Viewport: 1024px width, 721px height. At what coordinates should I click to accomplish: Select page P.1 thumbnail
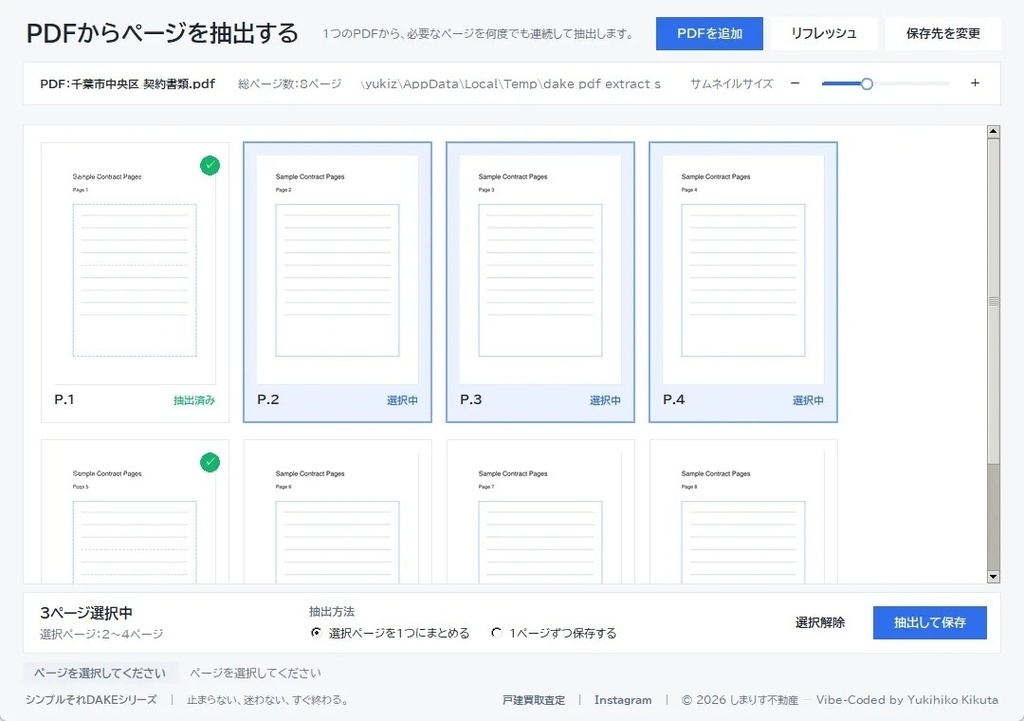click(x=135, y=282)
